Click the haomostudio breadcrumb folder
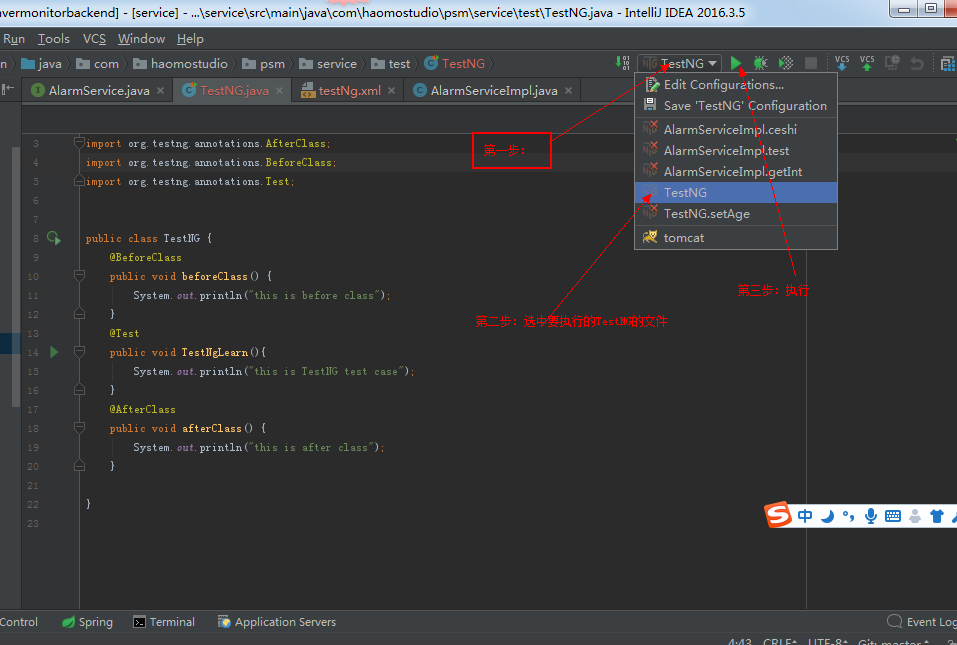This screenshot has width=957, height=645. (180, 63)
